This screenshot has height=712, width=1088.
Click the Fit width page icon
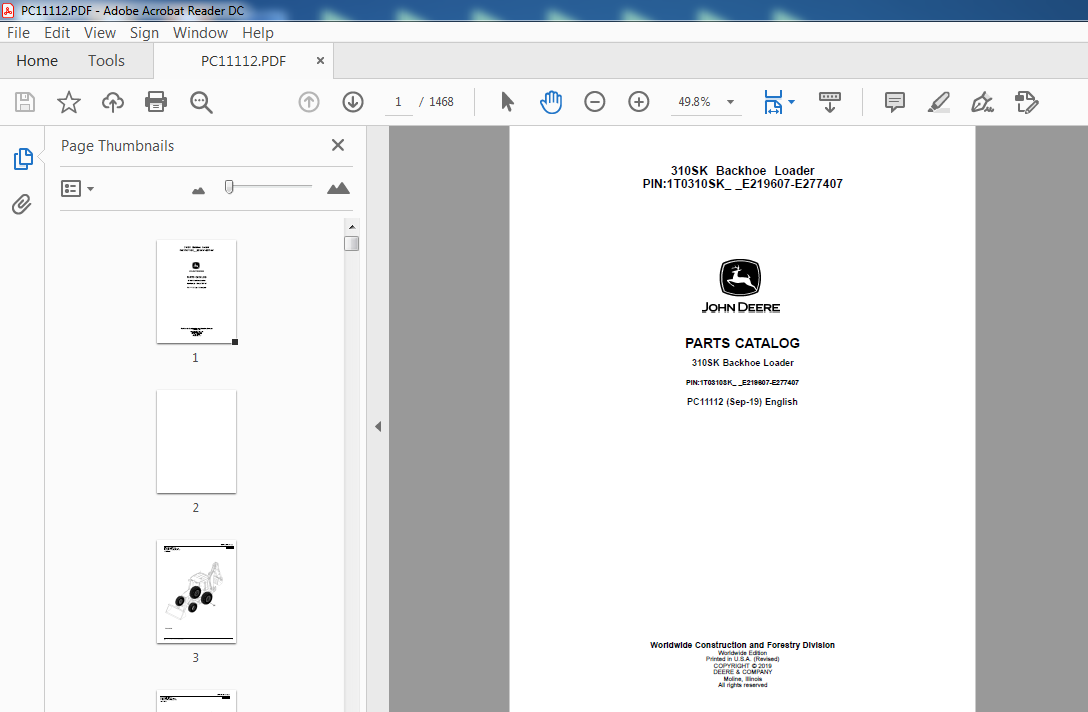click(x=773, y=102)
